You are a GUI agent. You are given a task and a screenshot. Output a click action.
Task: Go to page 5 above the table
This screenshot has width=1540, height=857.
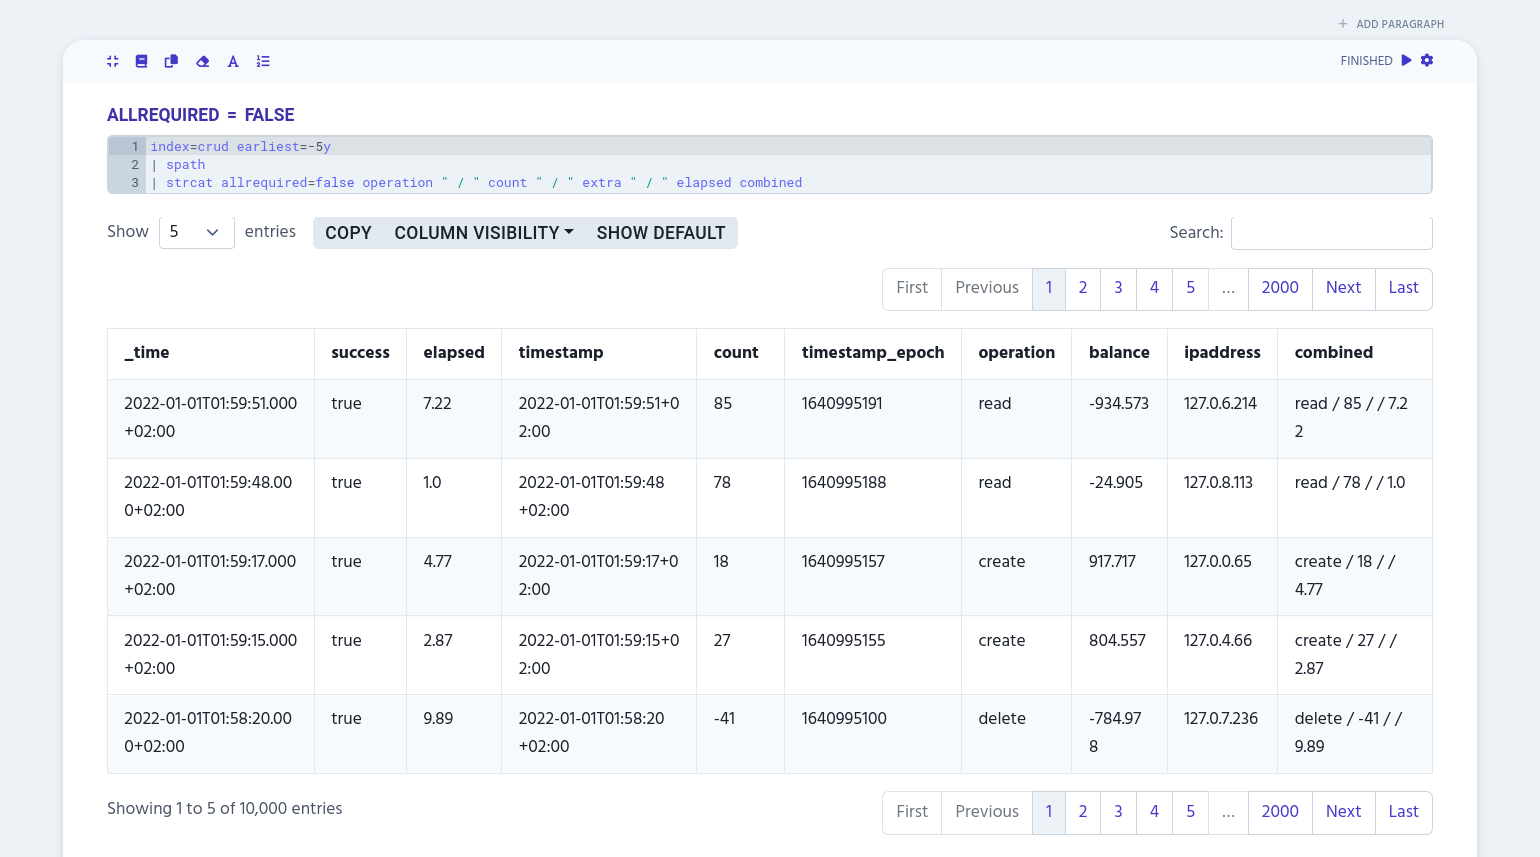(x=1190, y=289)
